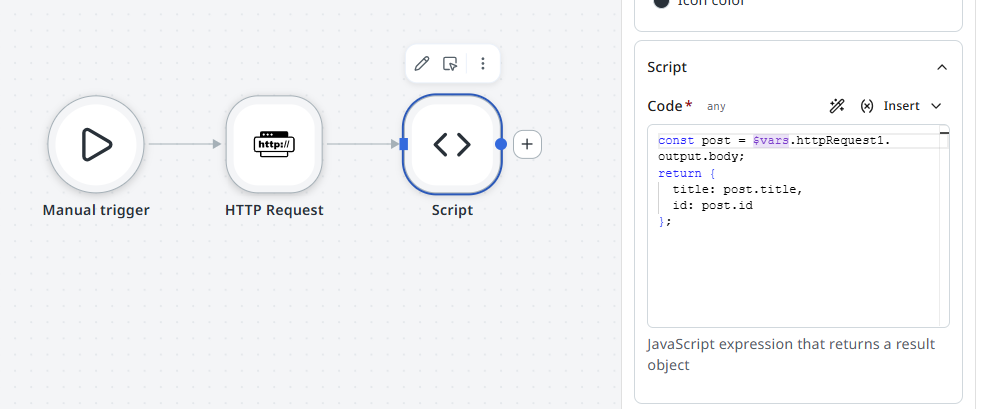This screenshot has width=988, height=409.
Task: Click the Script node's blue output connector dot
Action: (x=501, y=144)
